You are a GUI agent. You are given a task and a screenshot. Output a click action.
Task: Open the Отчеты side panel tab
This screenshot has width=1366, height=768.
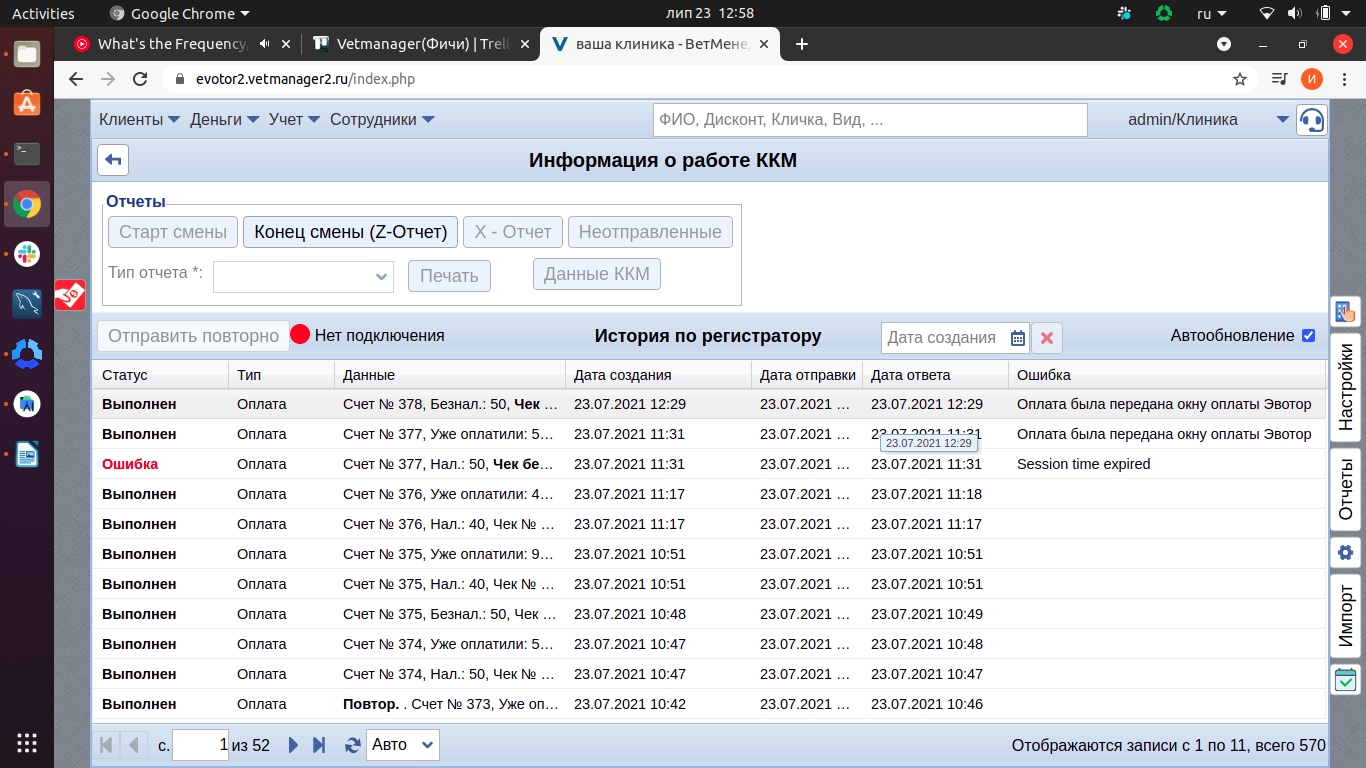(1345, 486)
